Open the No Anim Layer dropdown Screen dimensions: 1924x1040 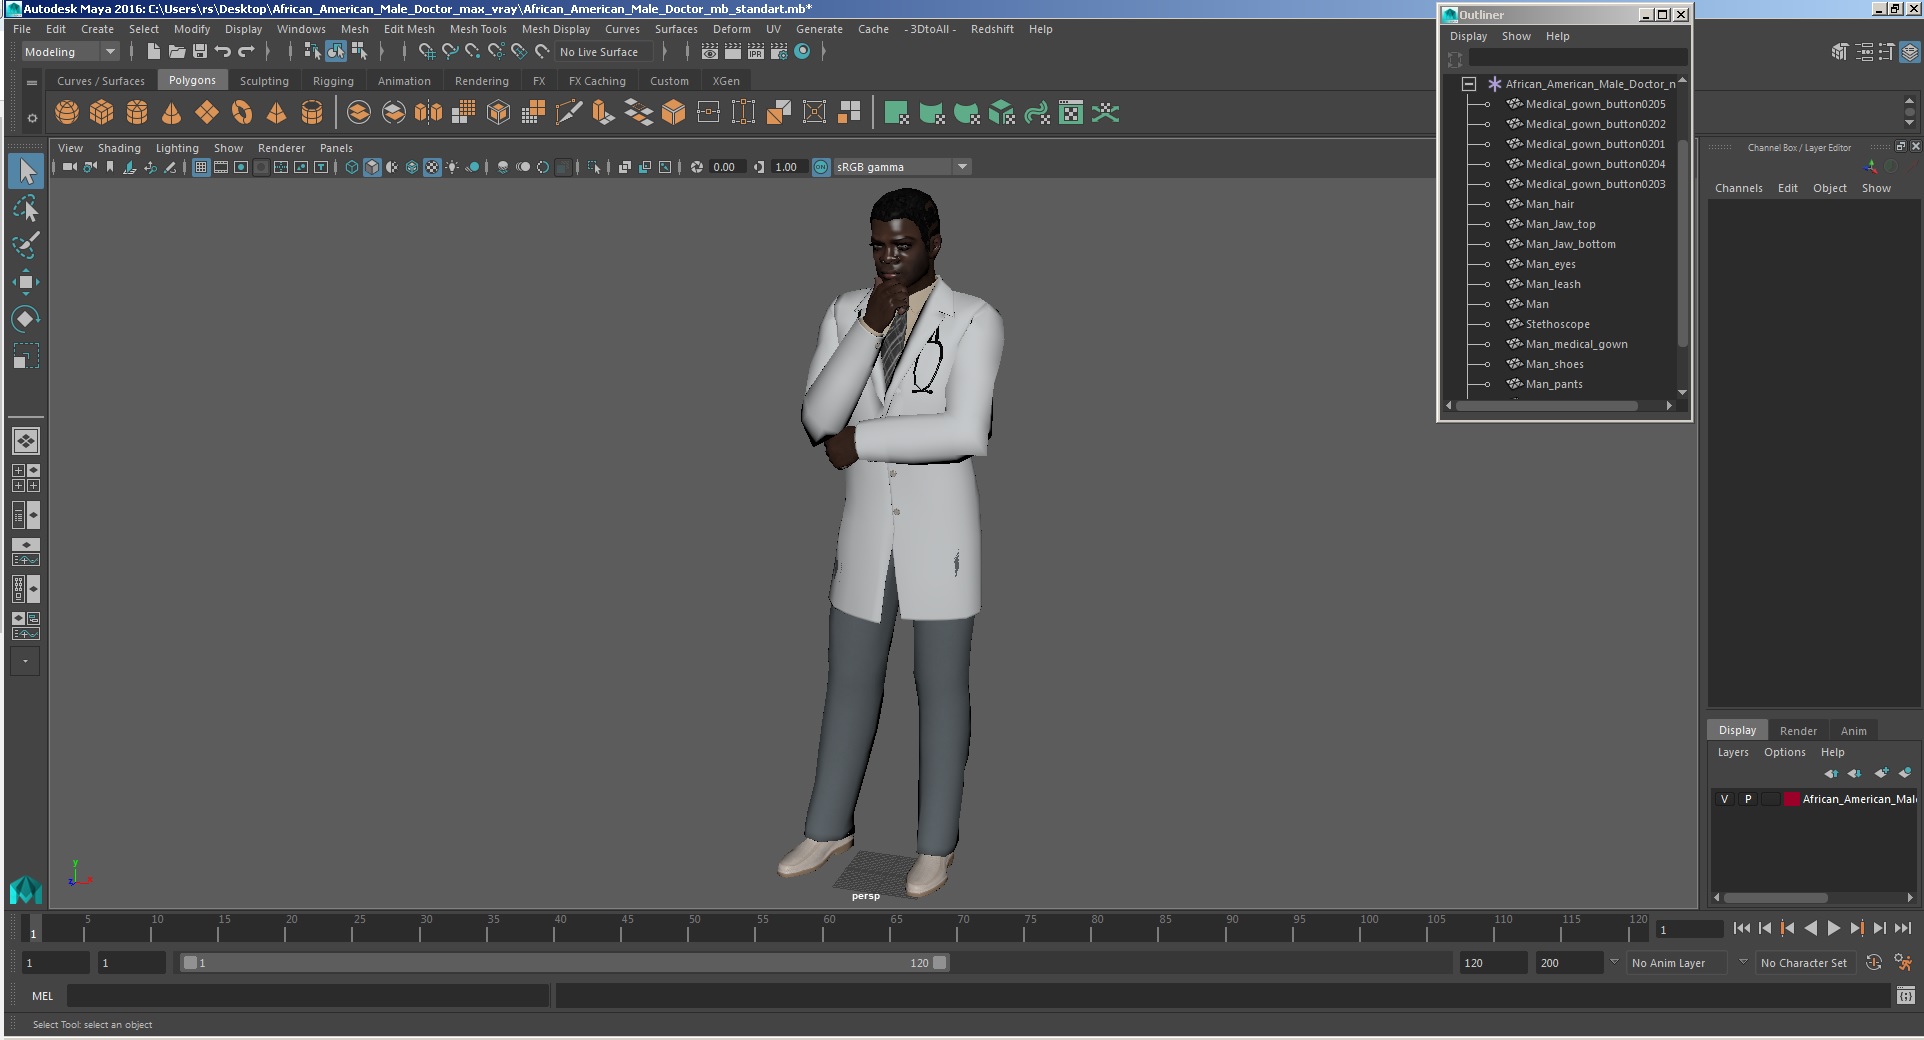tap(1676, 963)
